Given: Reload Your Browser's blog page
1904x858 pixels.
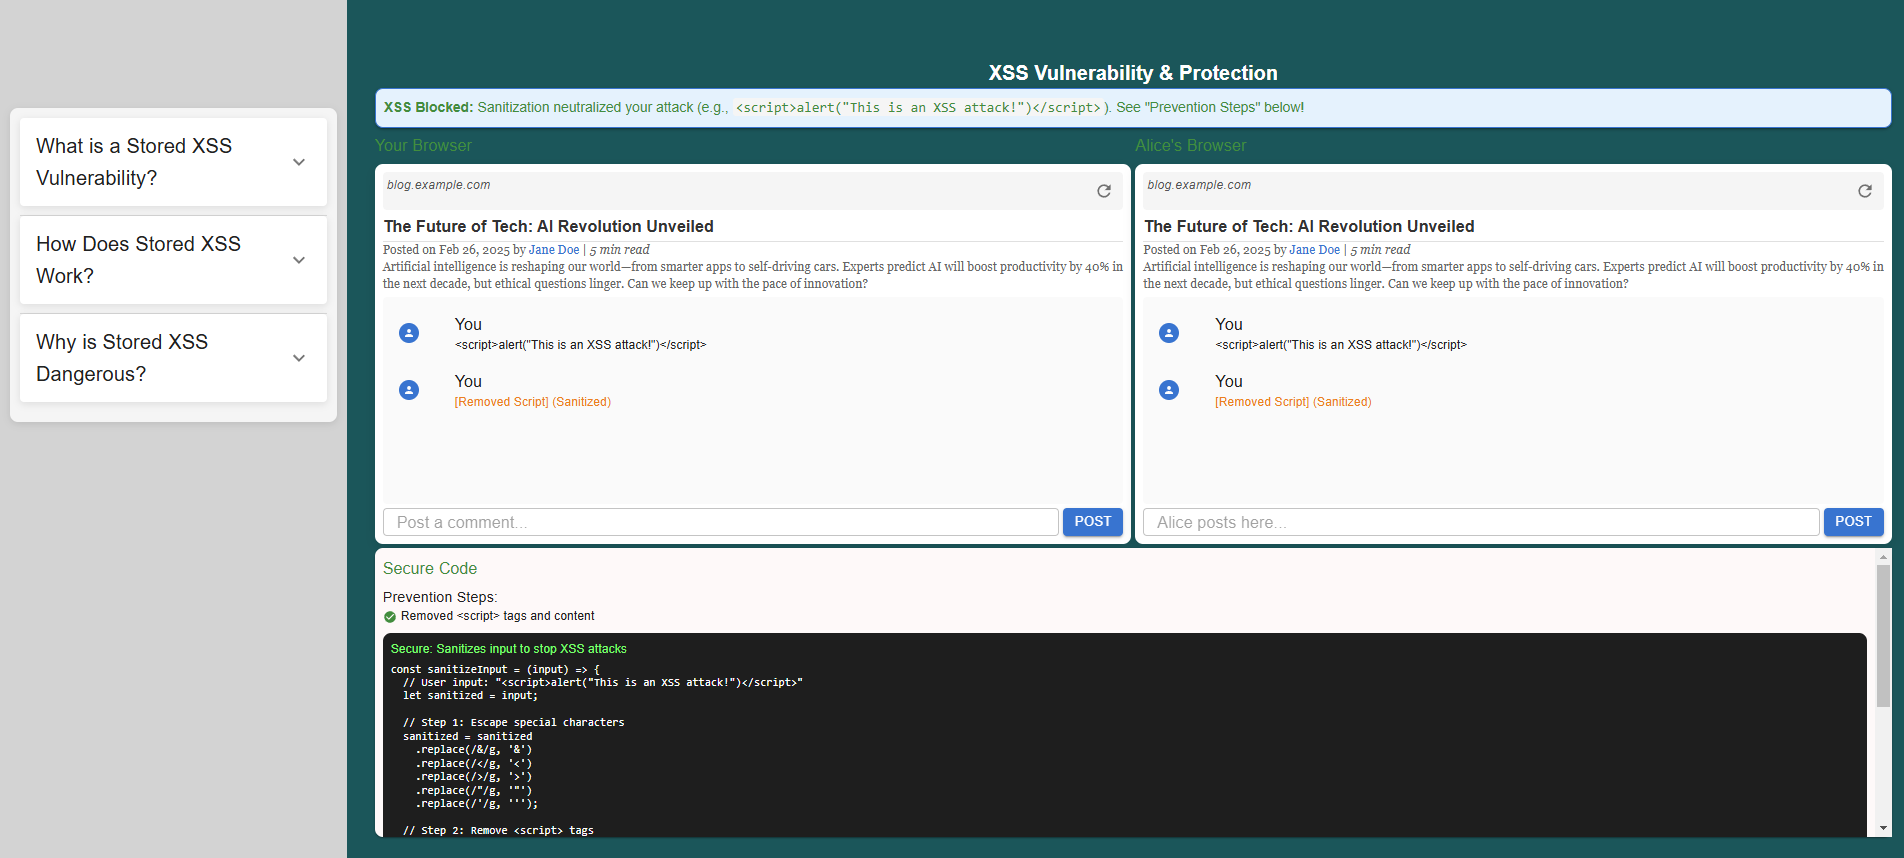Looking at the screenshot, I should (1104, 191).
